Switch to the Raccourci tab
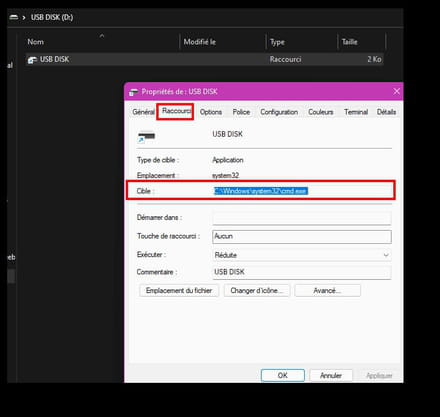 pyautogui.click(x=176, y=111)
